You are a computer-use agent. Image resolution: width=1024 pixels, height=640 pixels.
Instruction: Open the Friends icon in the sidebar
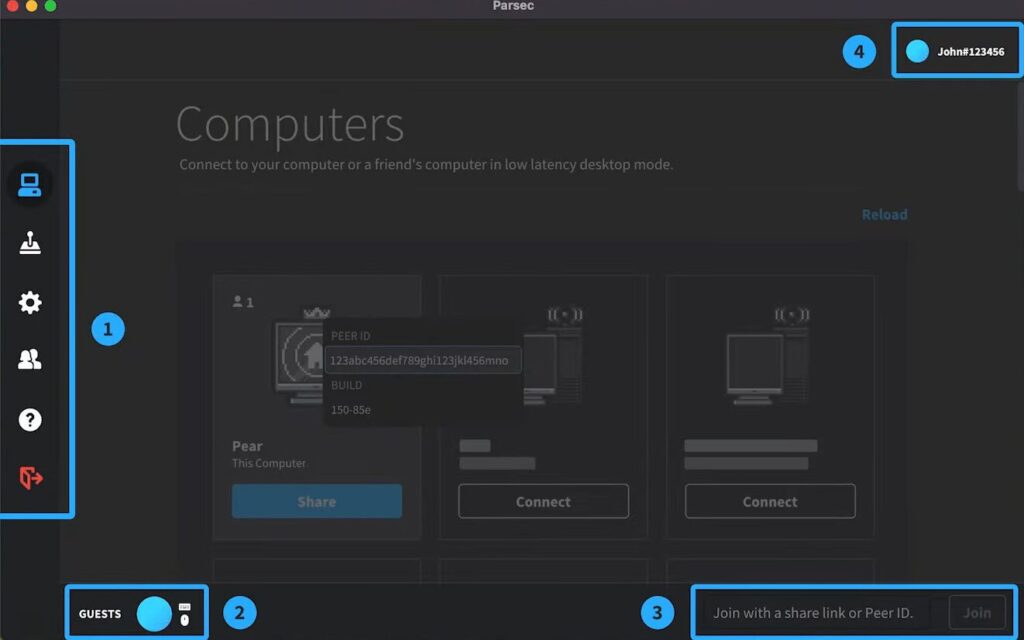[30, 361]
